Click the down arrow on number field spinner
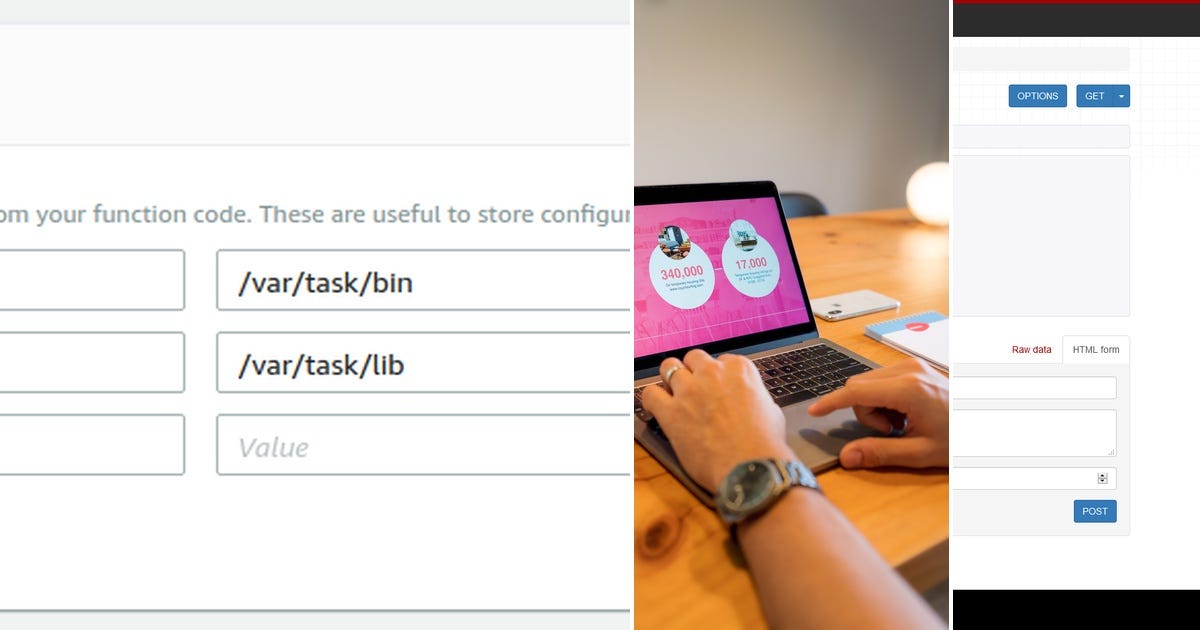This screenshot has width=1200, height=630. tap(1103, 482)
